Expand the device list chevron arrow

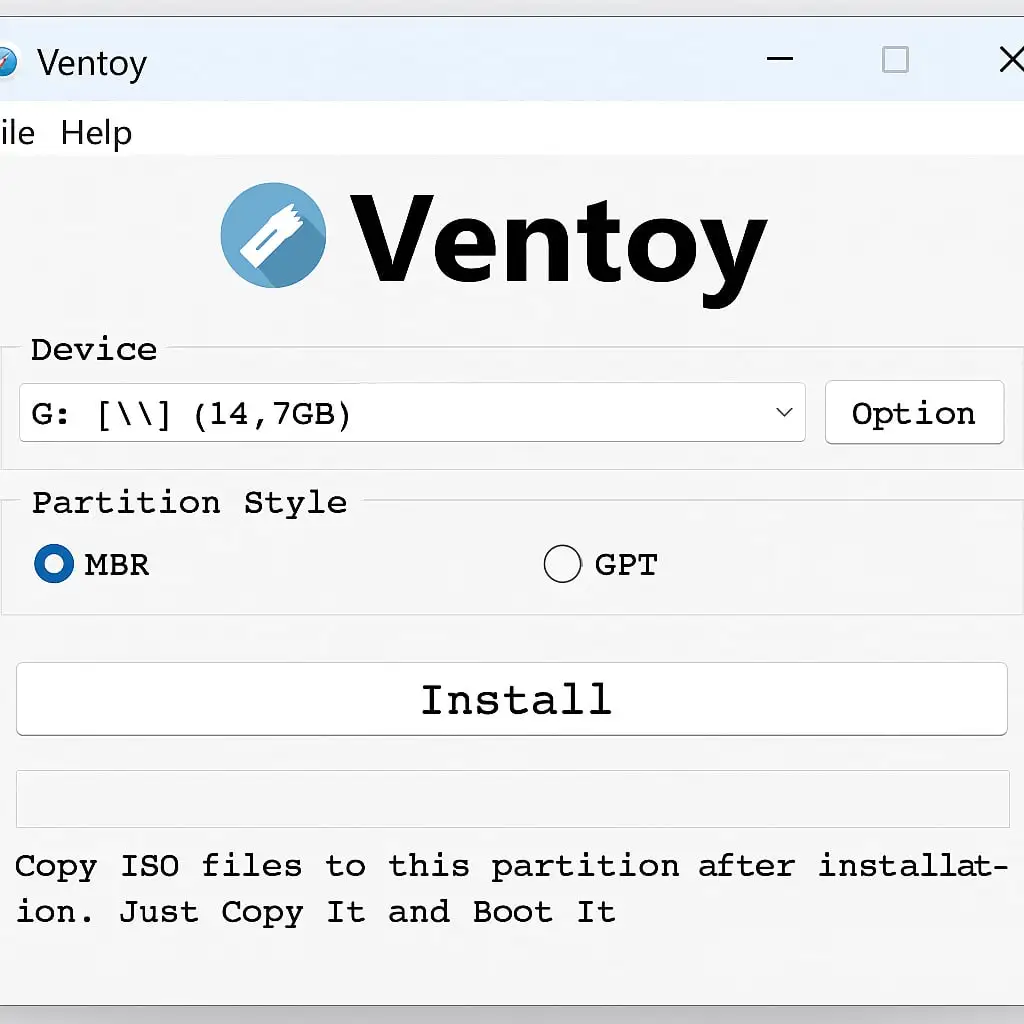(784, 413)
